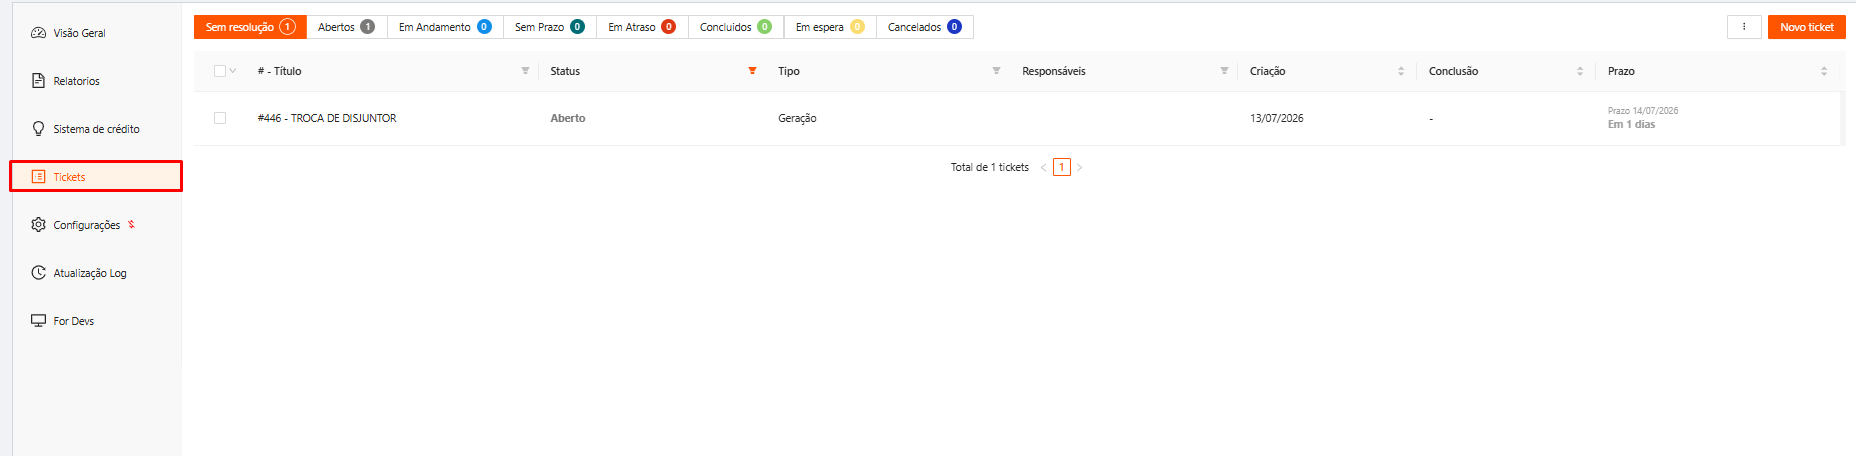This screenshot has height=456, width=1856.
Task: Open Atualização Log clock icon
Action: [x=38, y=273]
